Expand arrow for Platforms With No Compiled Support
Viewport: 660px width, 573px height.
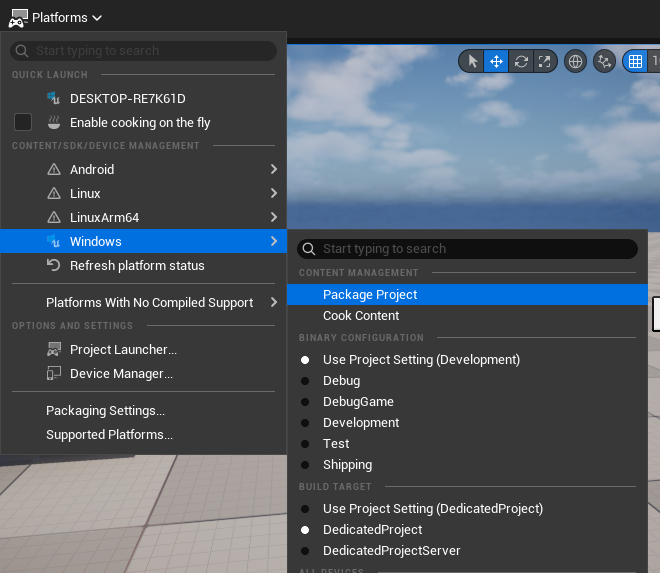[x=274, y=302]
